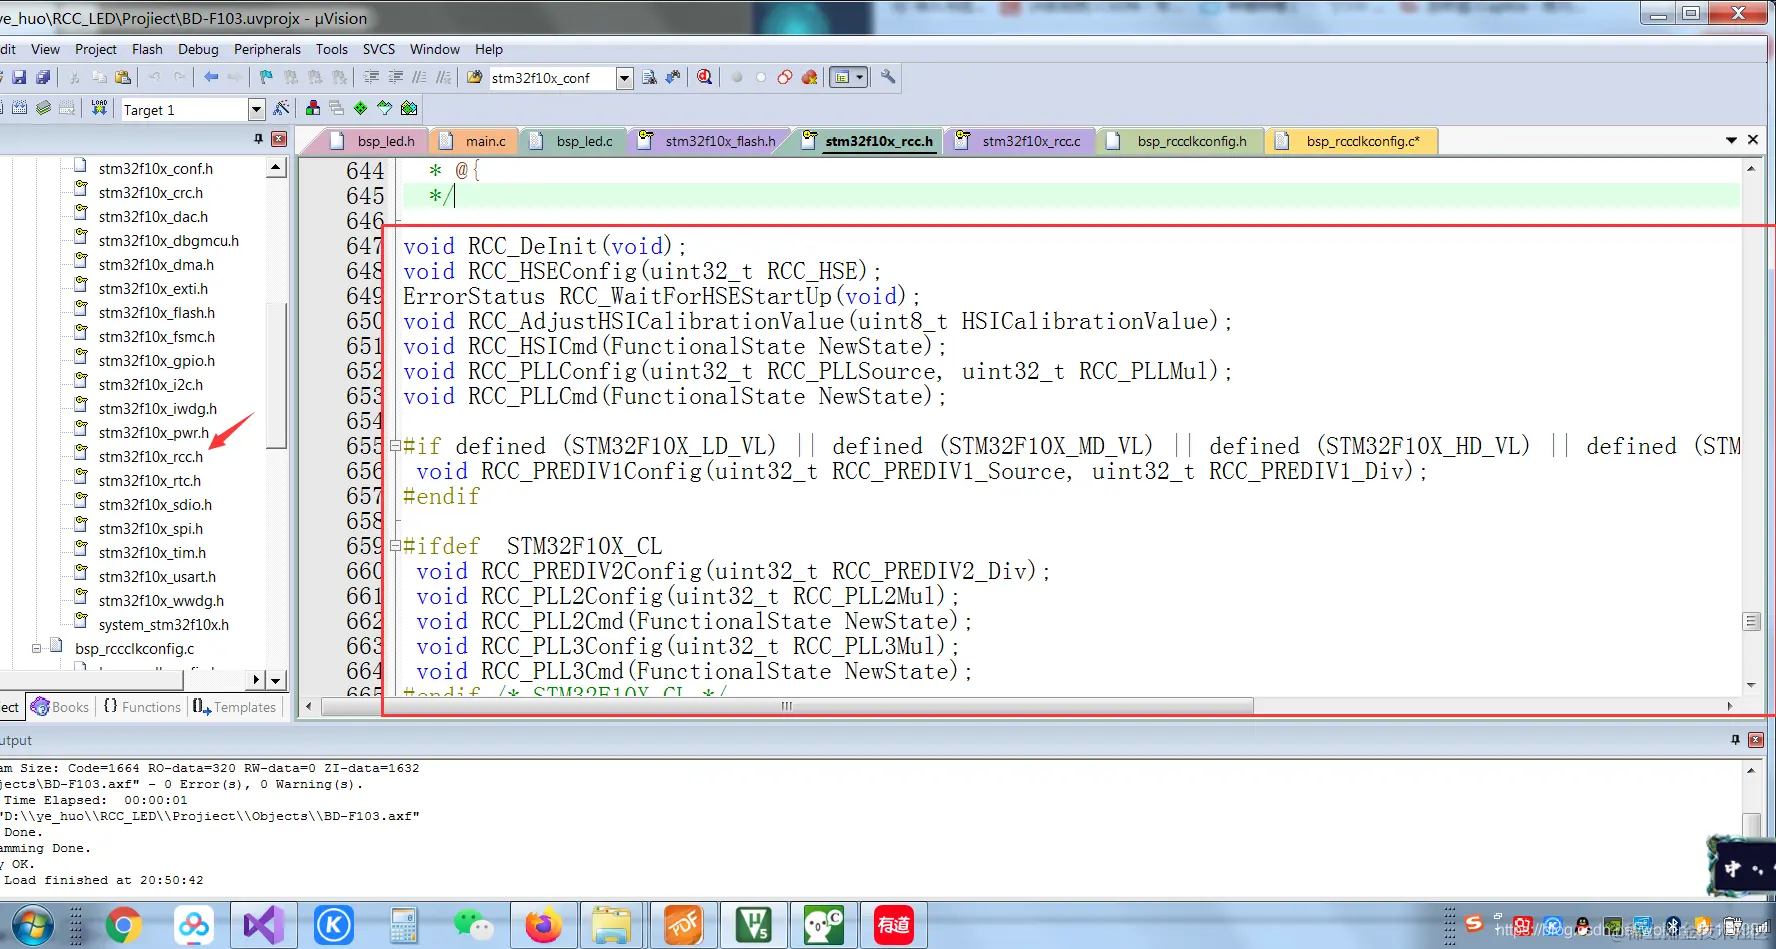Open the Peripherals menu
Screen dimensions: 1776x949
pyautogui.click(x=267, y=49)
